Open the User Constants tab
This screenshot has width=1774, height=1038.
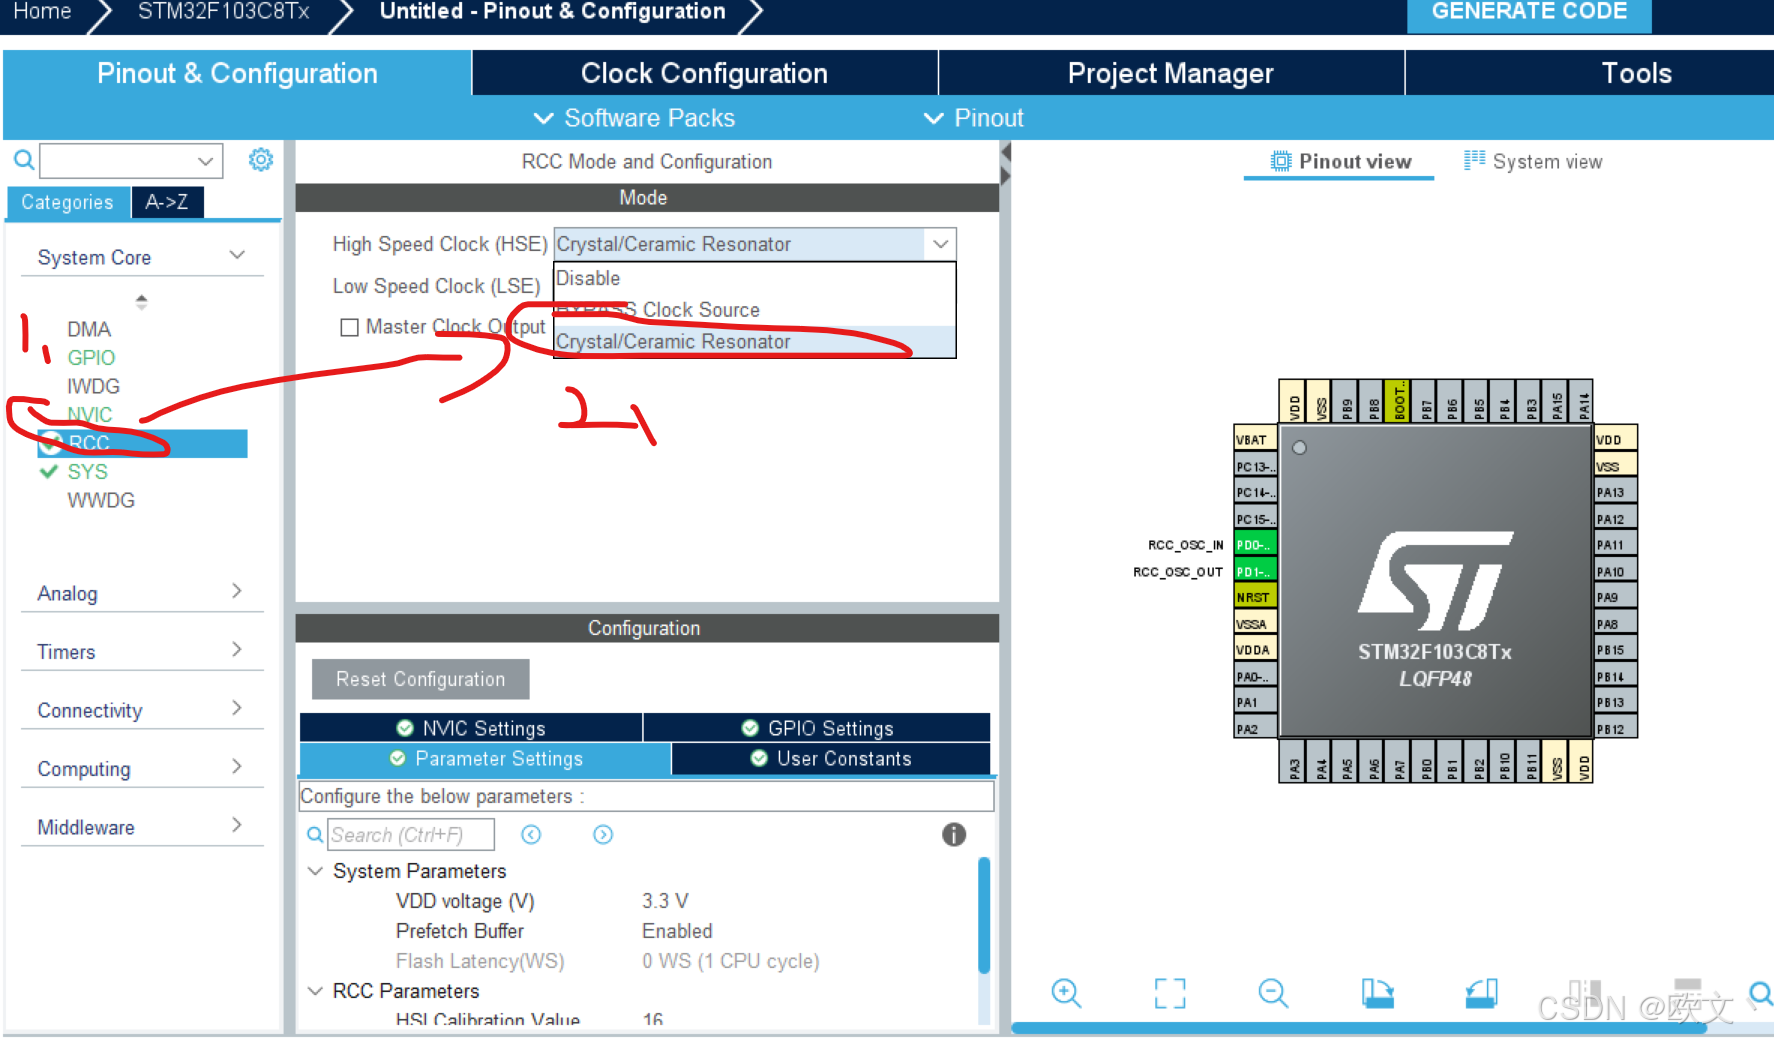[831, 758]
